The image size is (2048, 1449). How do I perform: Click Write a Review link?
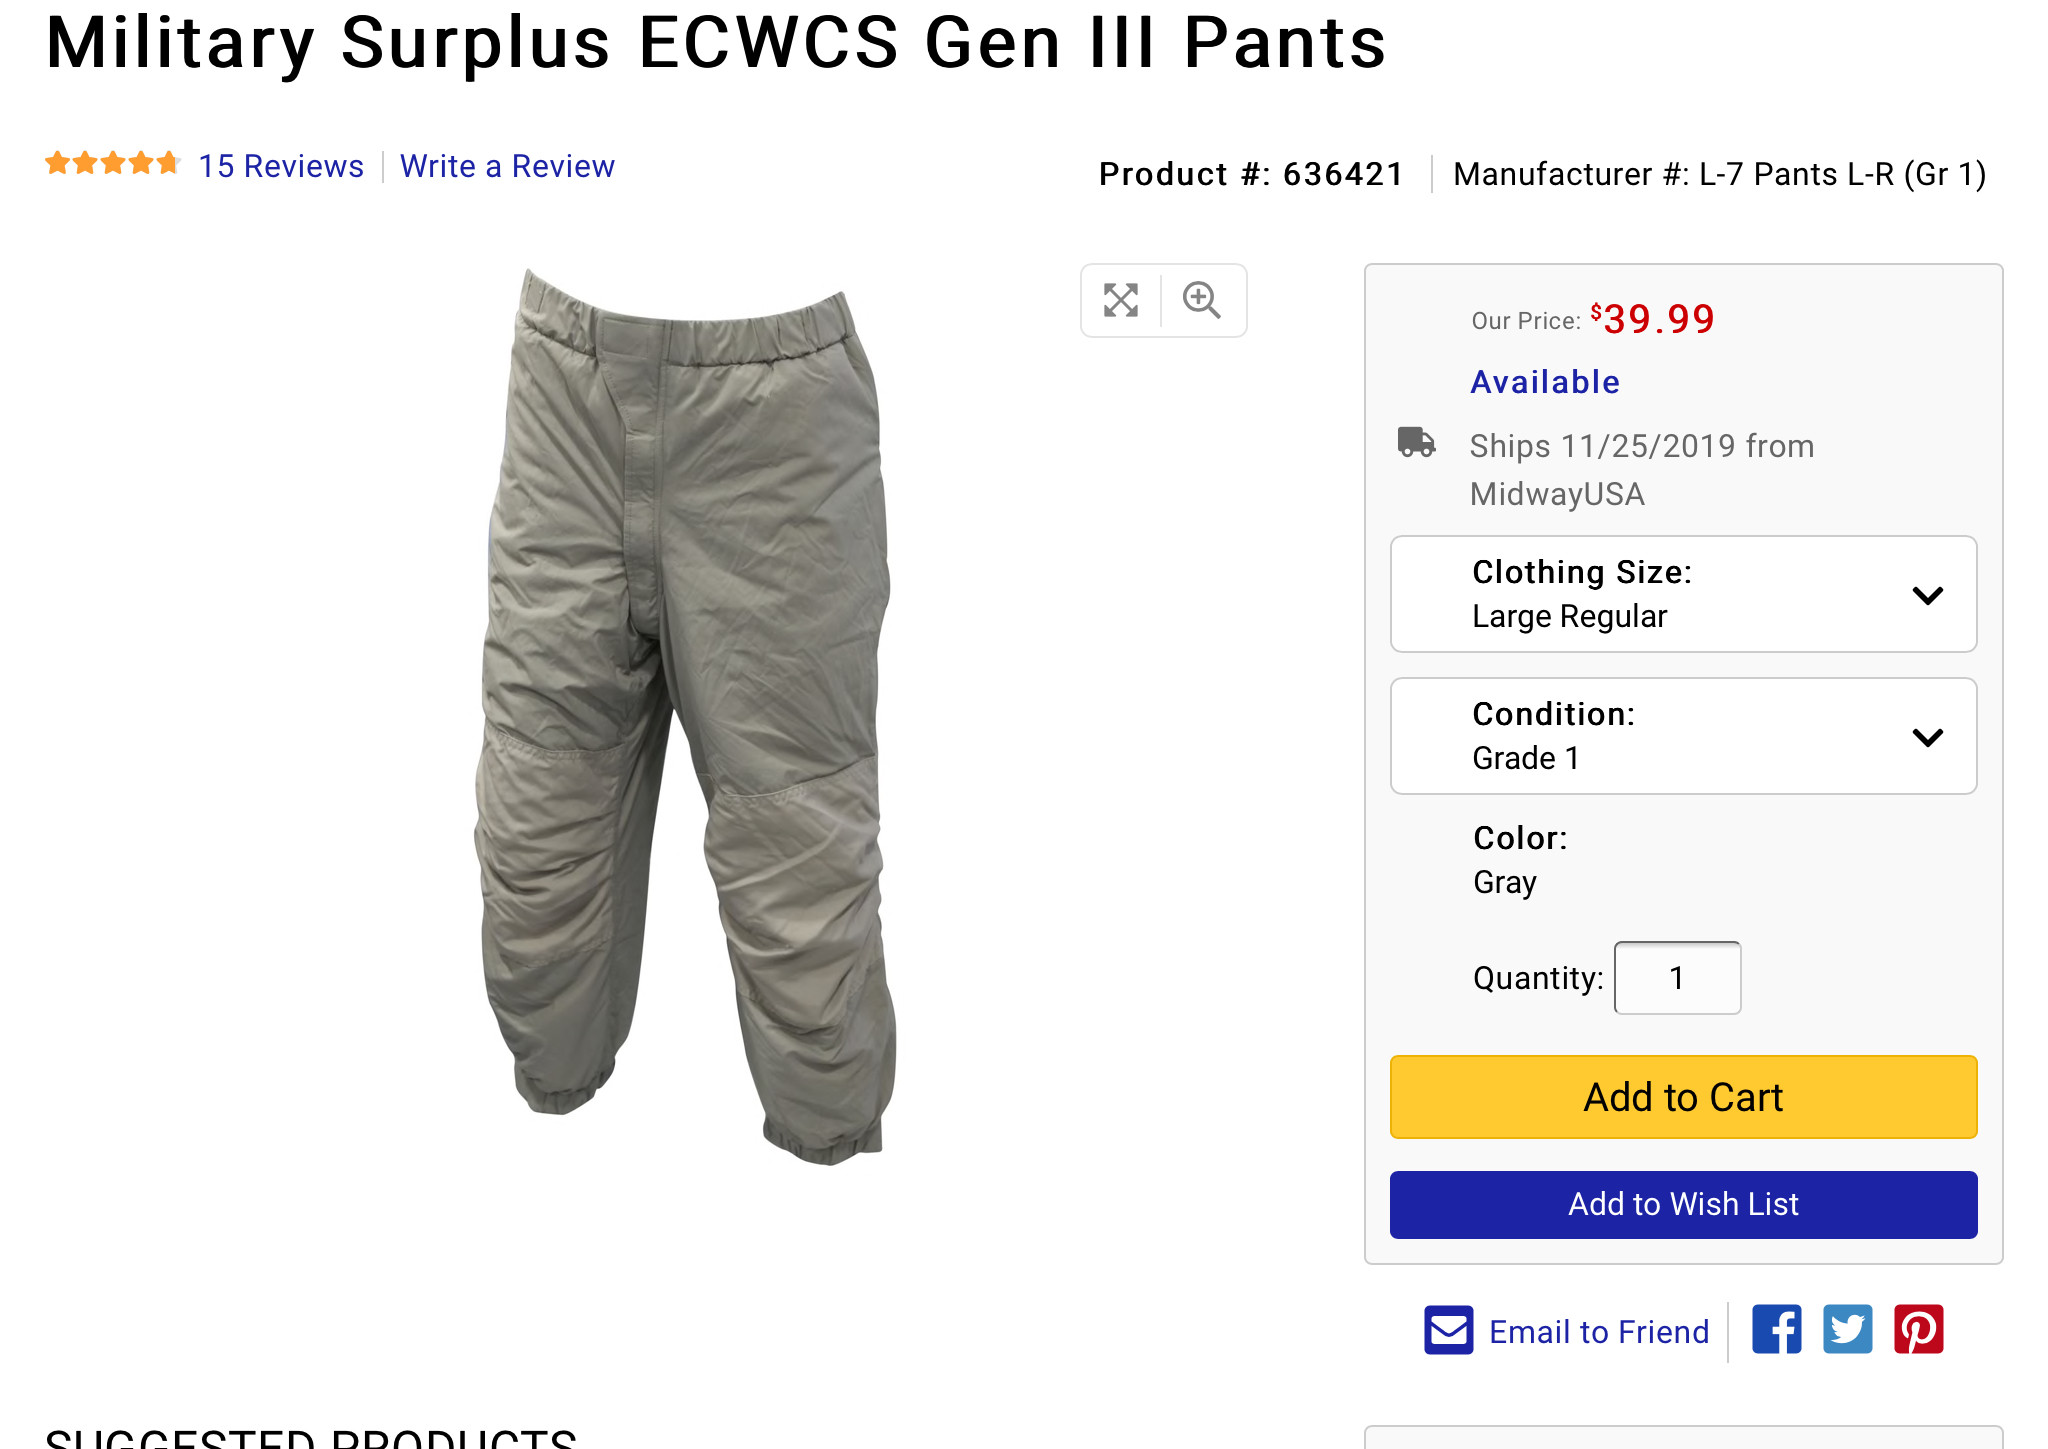tap(507, 166)
